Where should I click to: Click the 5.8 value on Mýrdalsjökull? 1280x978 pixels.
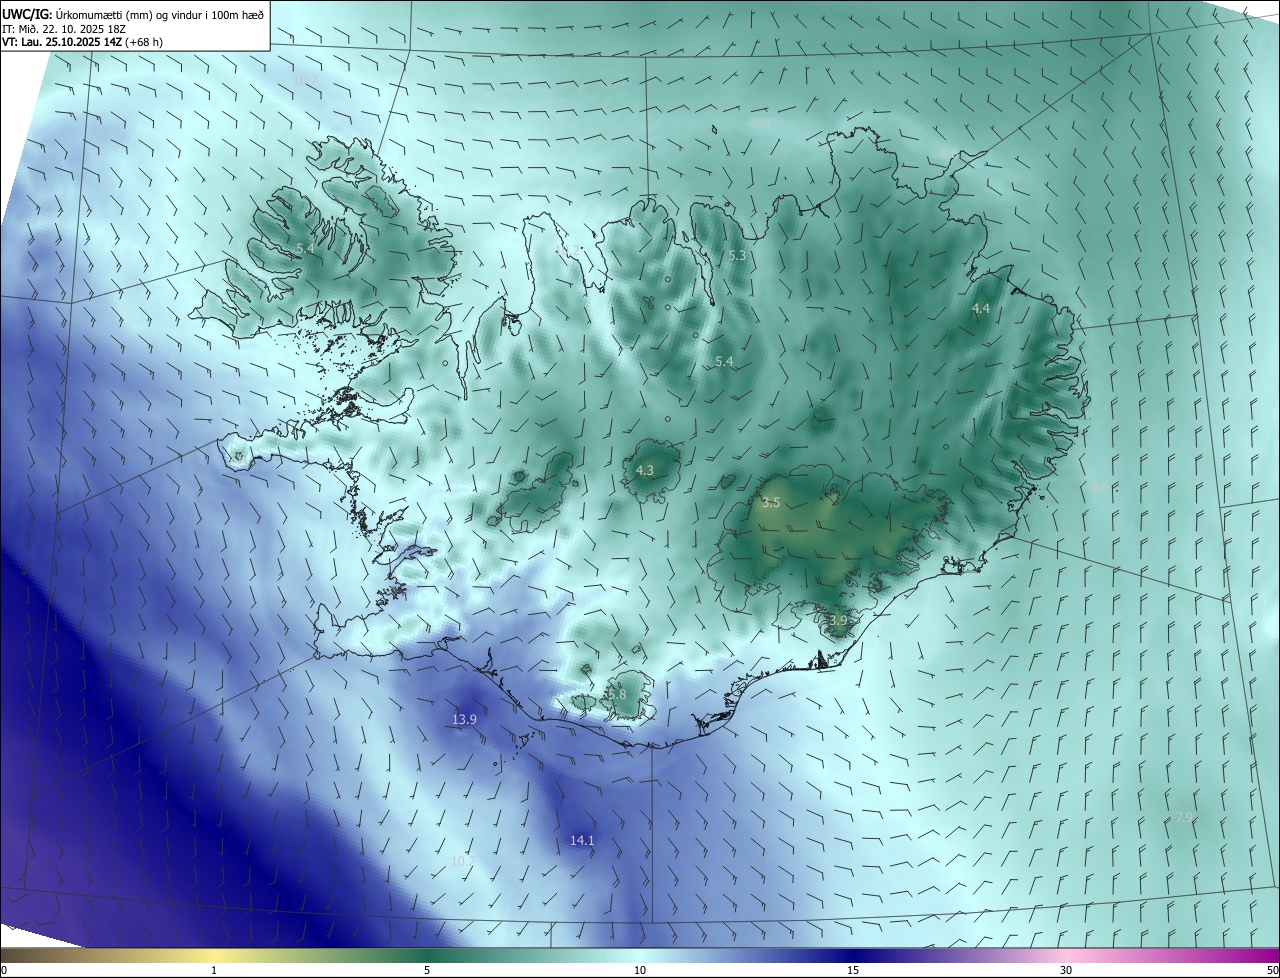pyautogui.click(x=616, y=694)
